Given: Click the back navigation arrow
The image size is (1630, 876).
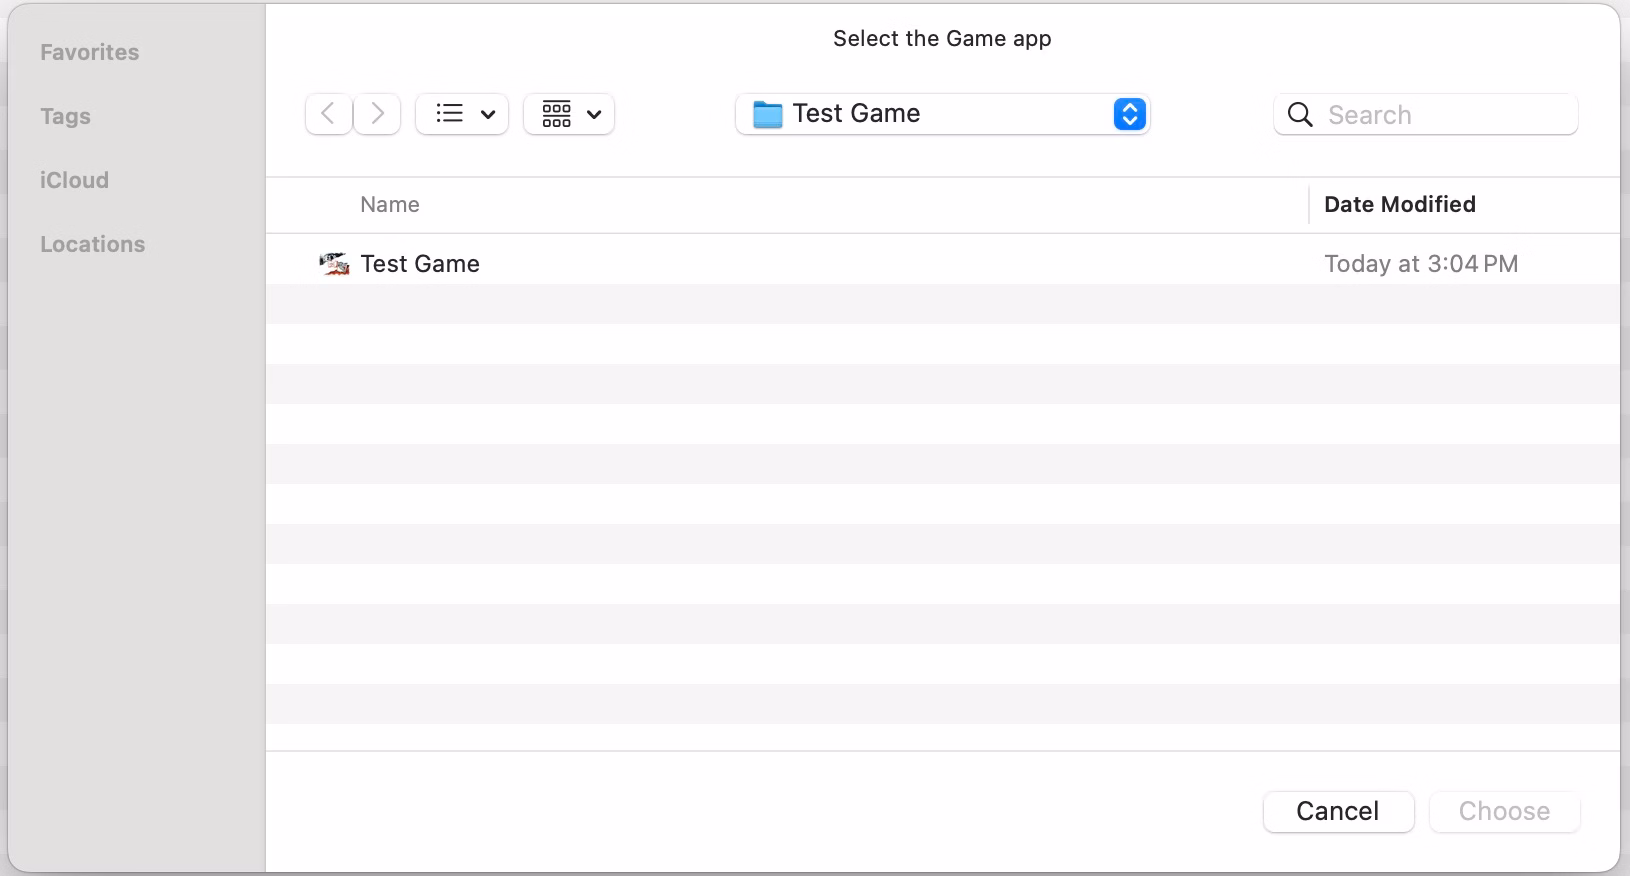Looking at the screenshot, I should click(x=328, y=114).
